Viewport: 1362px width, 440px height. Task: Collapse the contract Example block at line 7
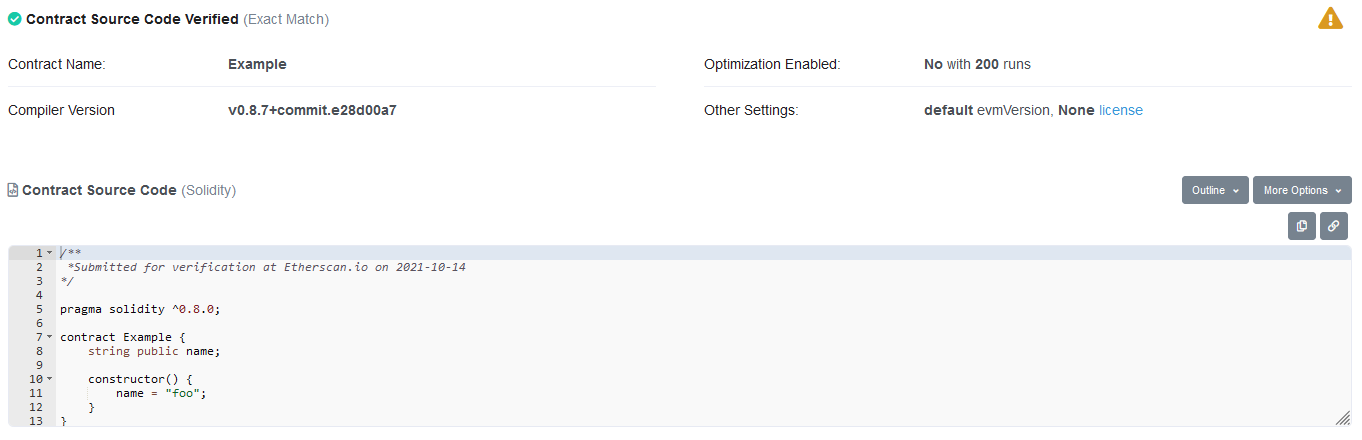click(x=49, y=337)
